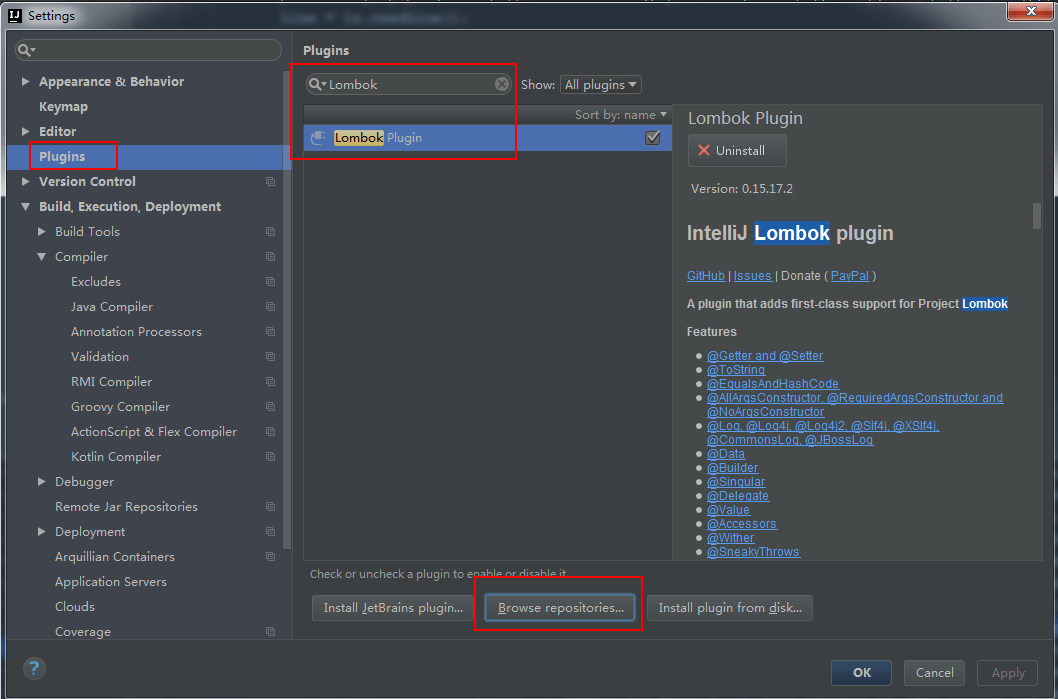
Task: Disable the Lombok Plugin checkbox
Action: coord(653,138)
